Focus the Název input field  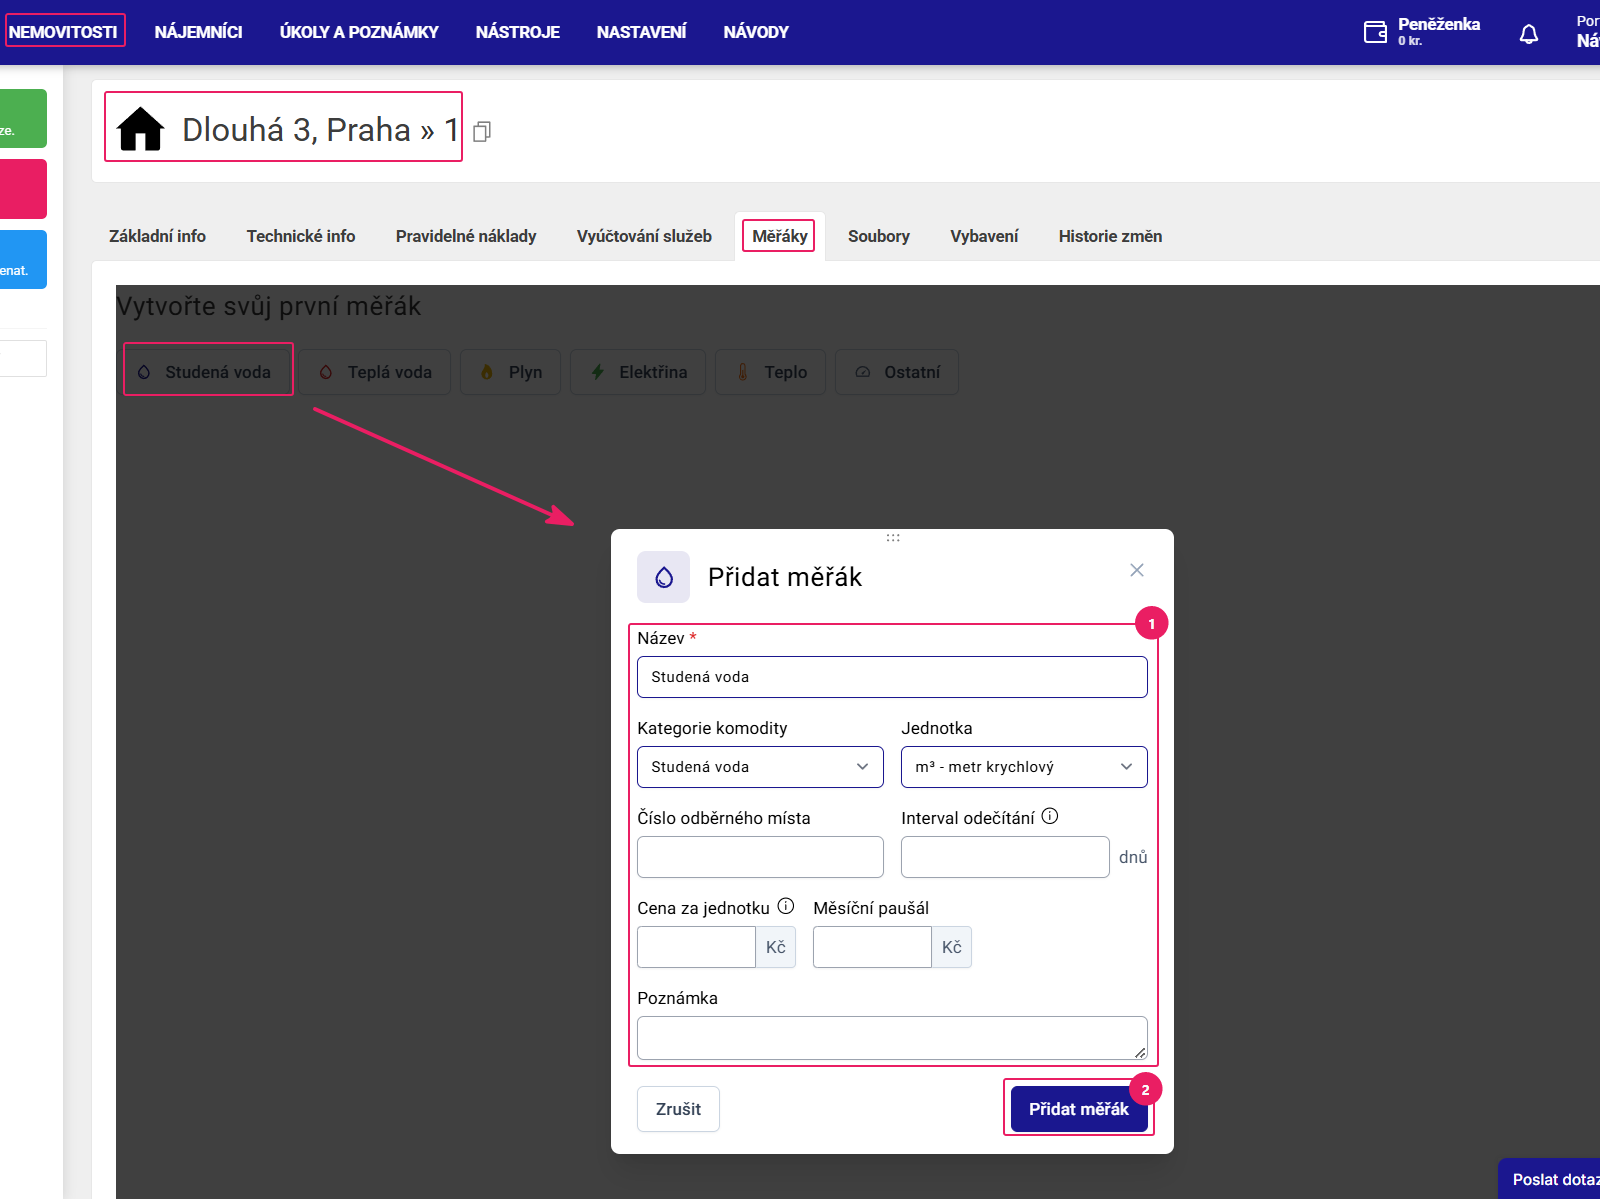(x=892, y=677)
